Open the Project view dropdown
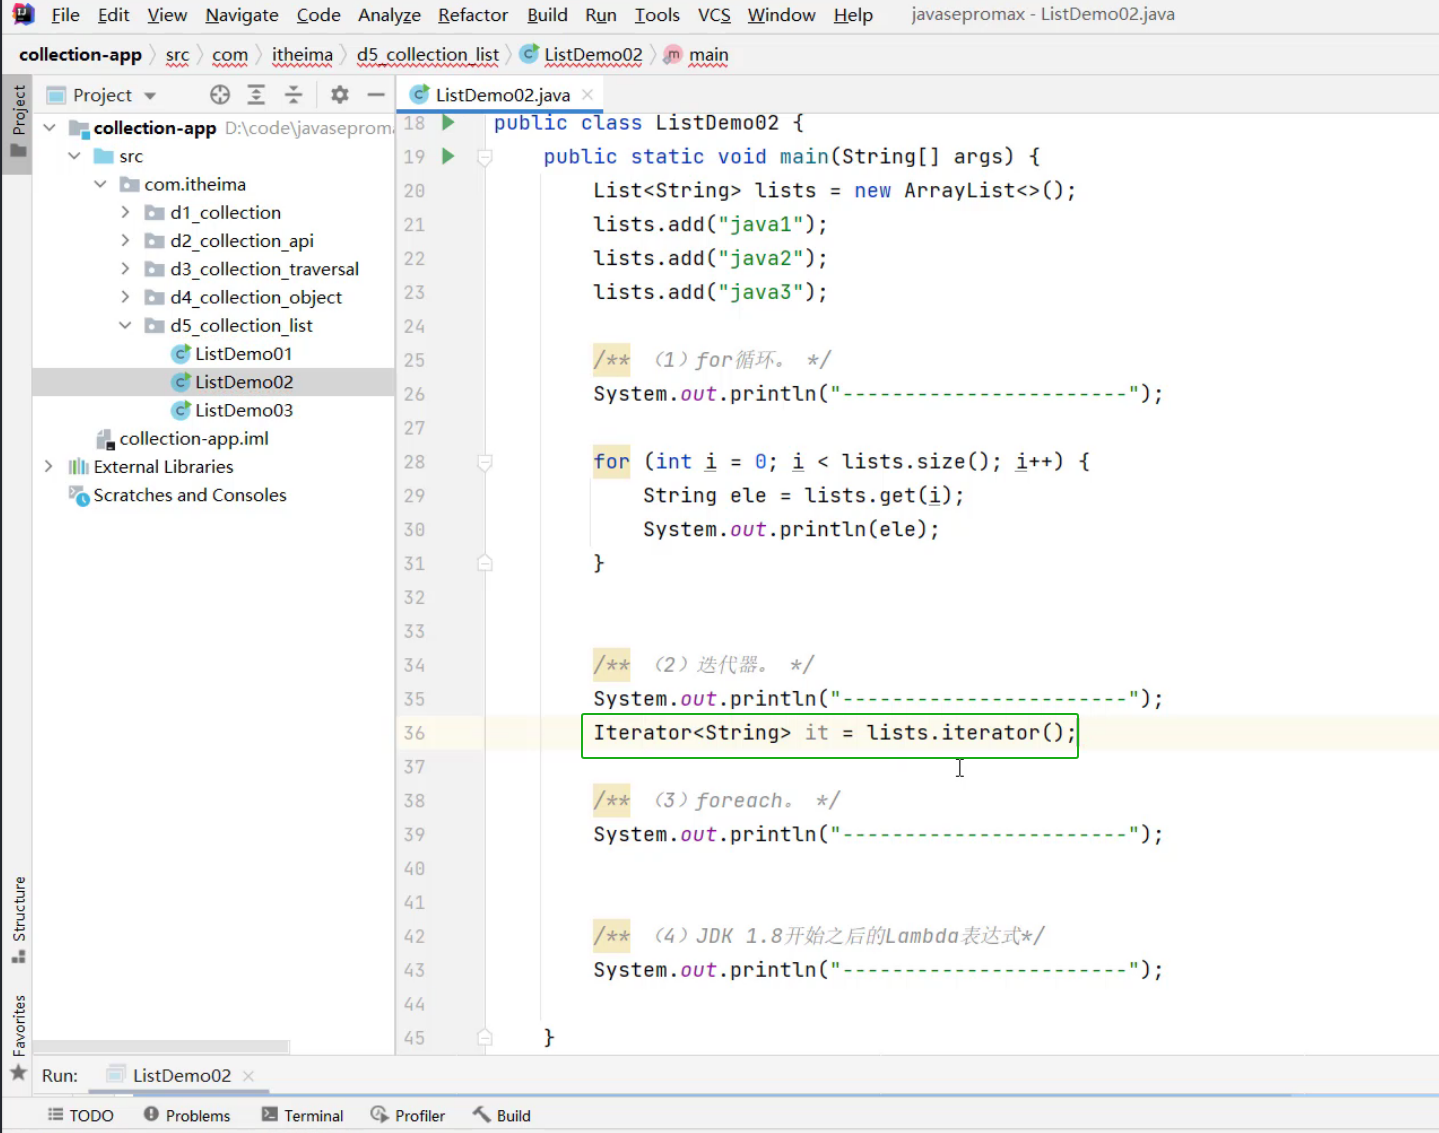 coord(102,95)
